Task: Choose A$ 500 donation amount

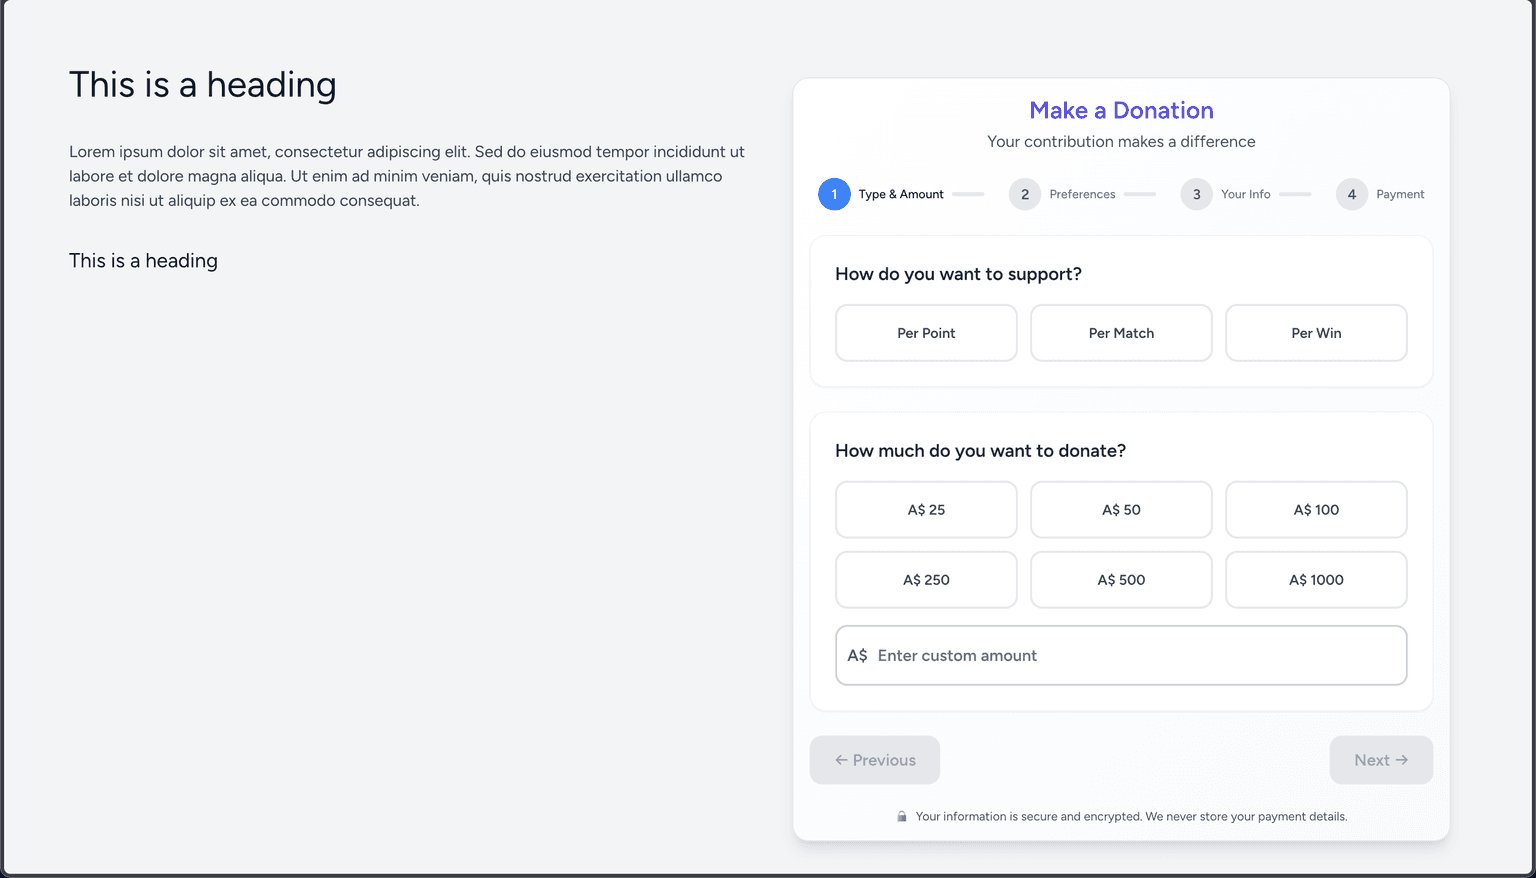Action: 1121,580
